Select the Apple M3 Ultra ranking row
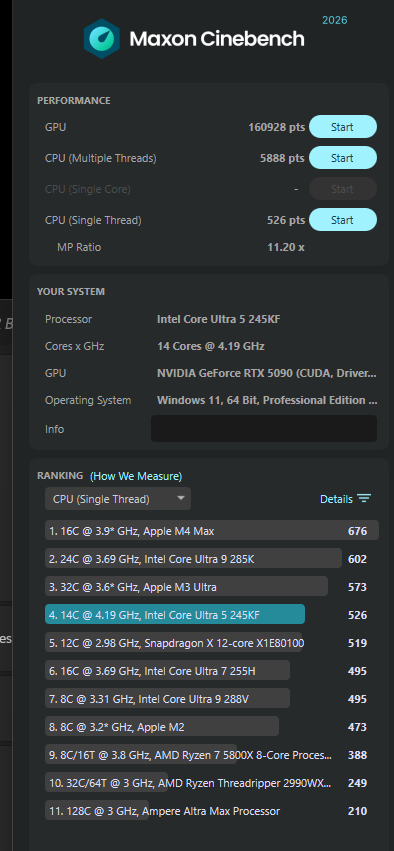 pos(186,587)
